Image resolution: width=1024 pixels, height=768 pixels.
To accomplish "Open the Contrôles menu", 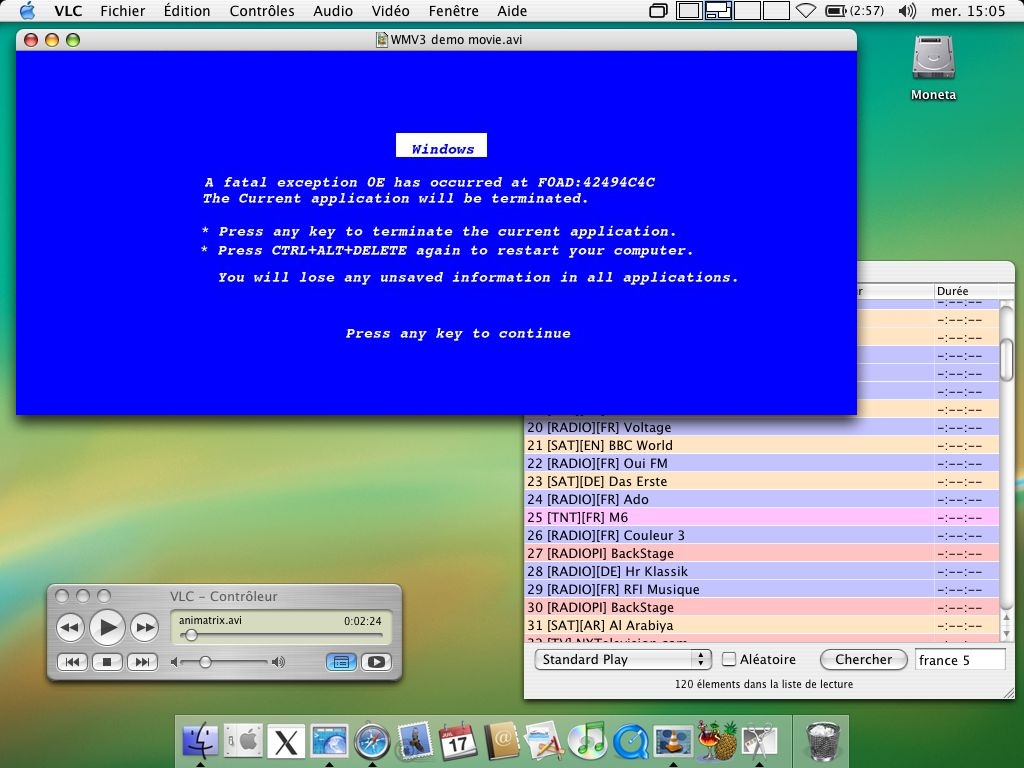I will pos(262,11).
